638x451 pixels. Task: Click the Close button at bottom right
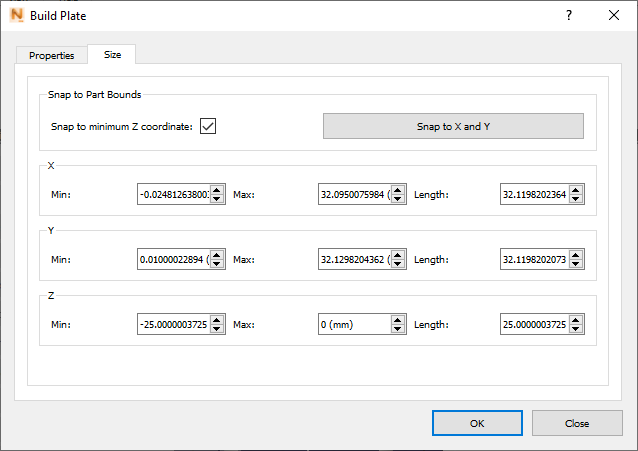point(577,423)
